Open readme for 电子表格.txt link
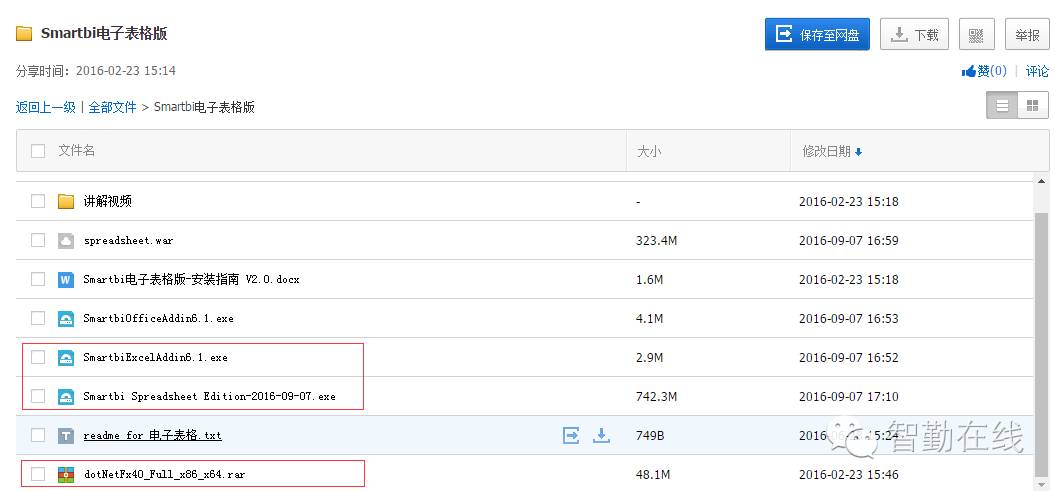This screenshot has height=491, width=1060. point(153,436)
